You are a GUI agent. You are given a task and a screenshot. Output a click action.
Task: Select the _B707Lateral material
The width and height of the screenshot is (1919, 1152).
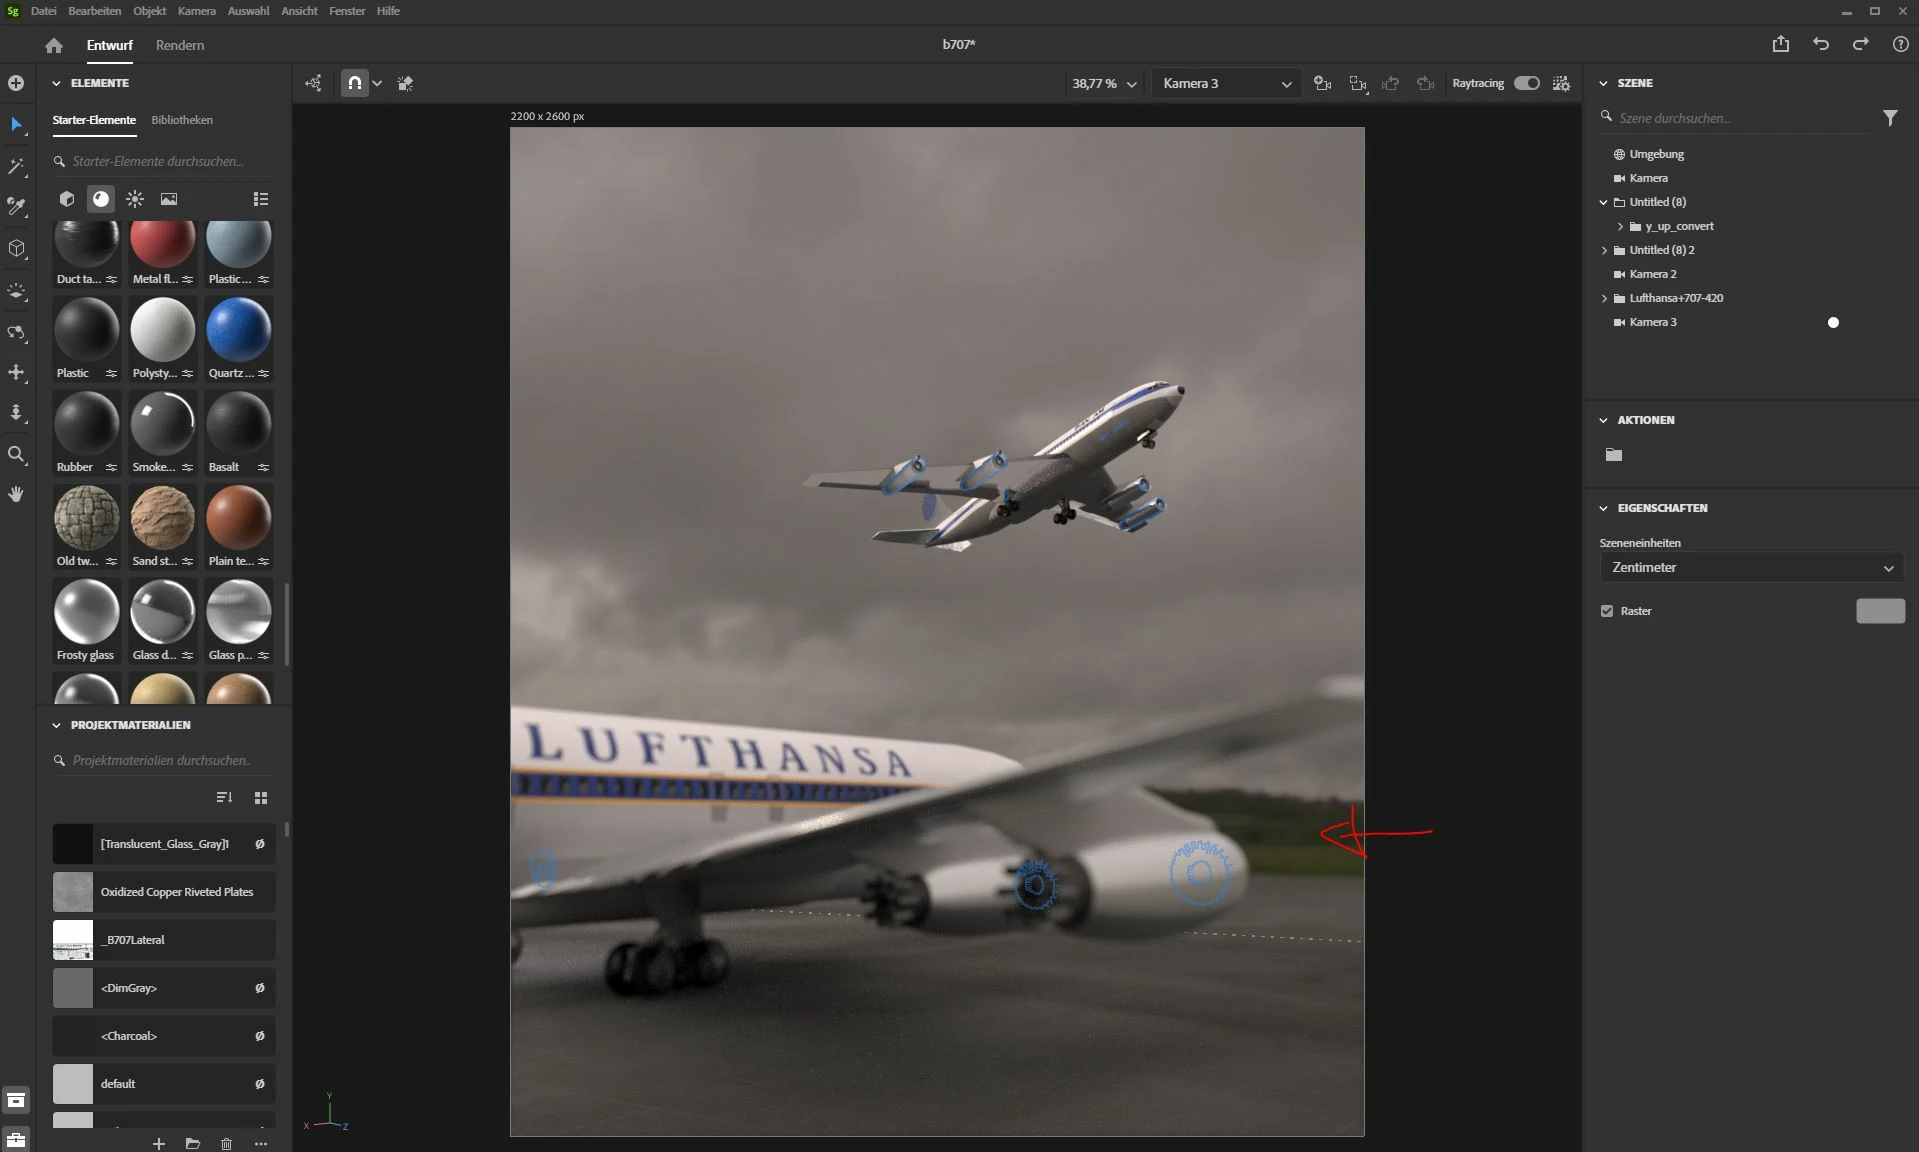(x=164, y=940)
